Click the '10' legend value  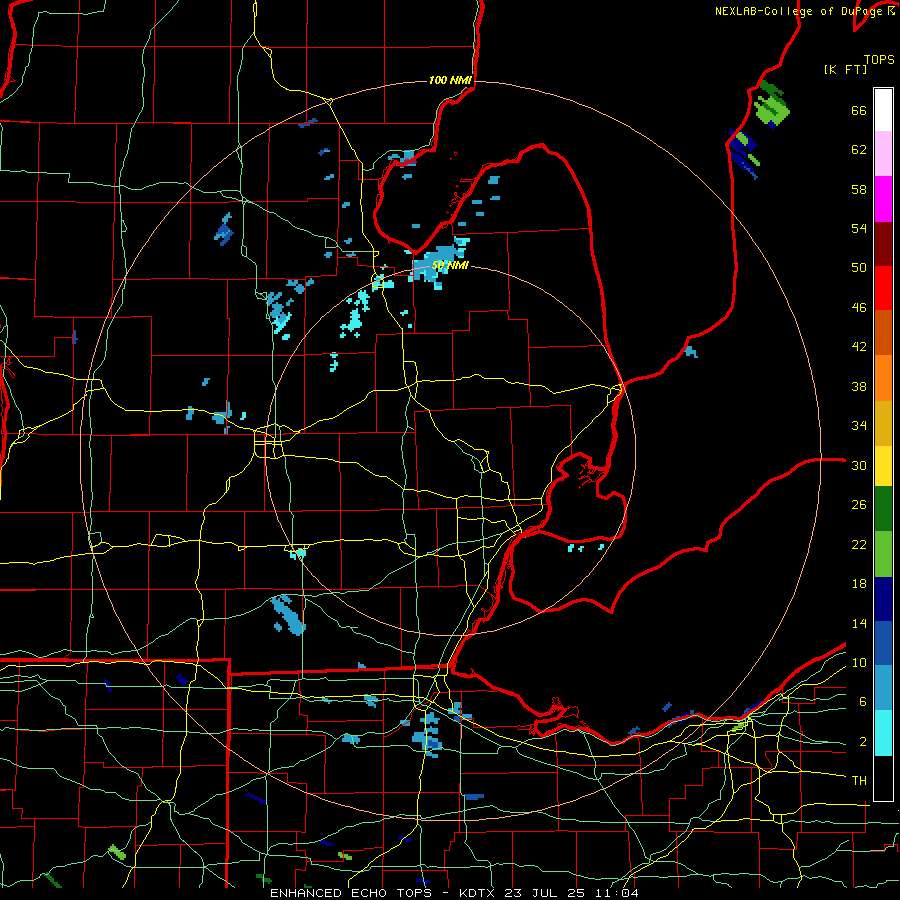(x=859, y=662)
